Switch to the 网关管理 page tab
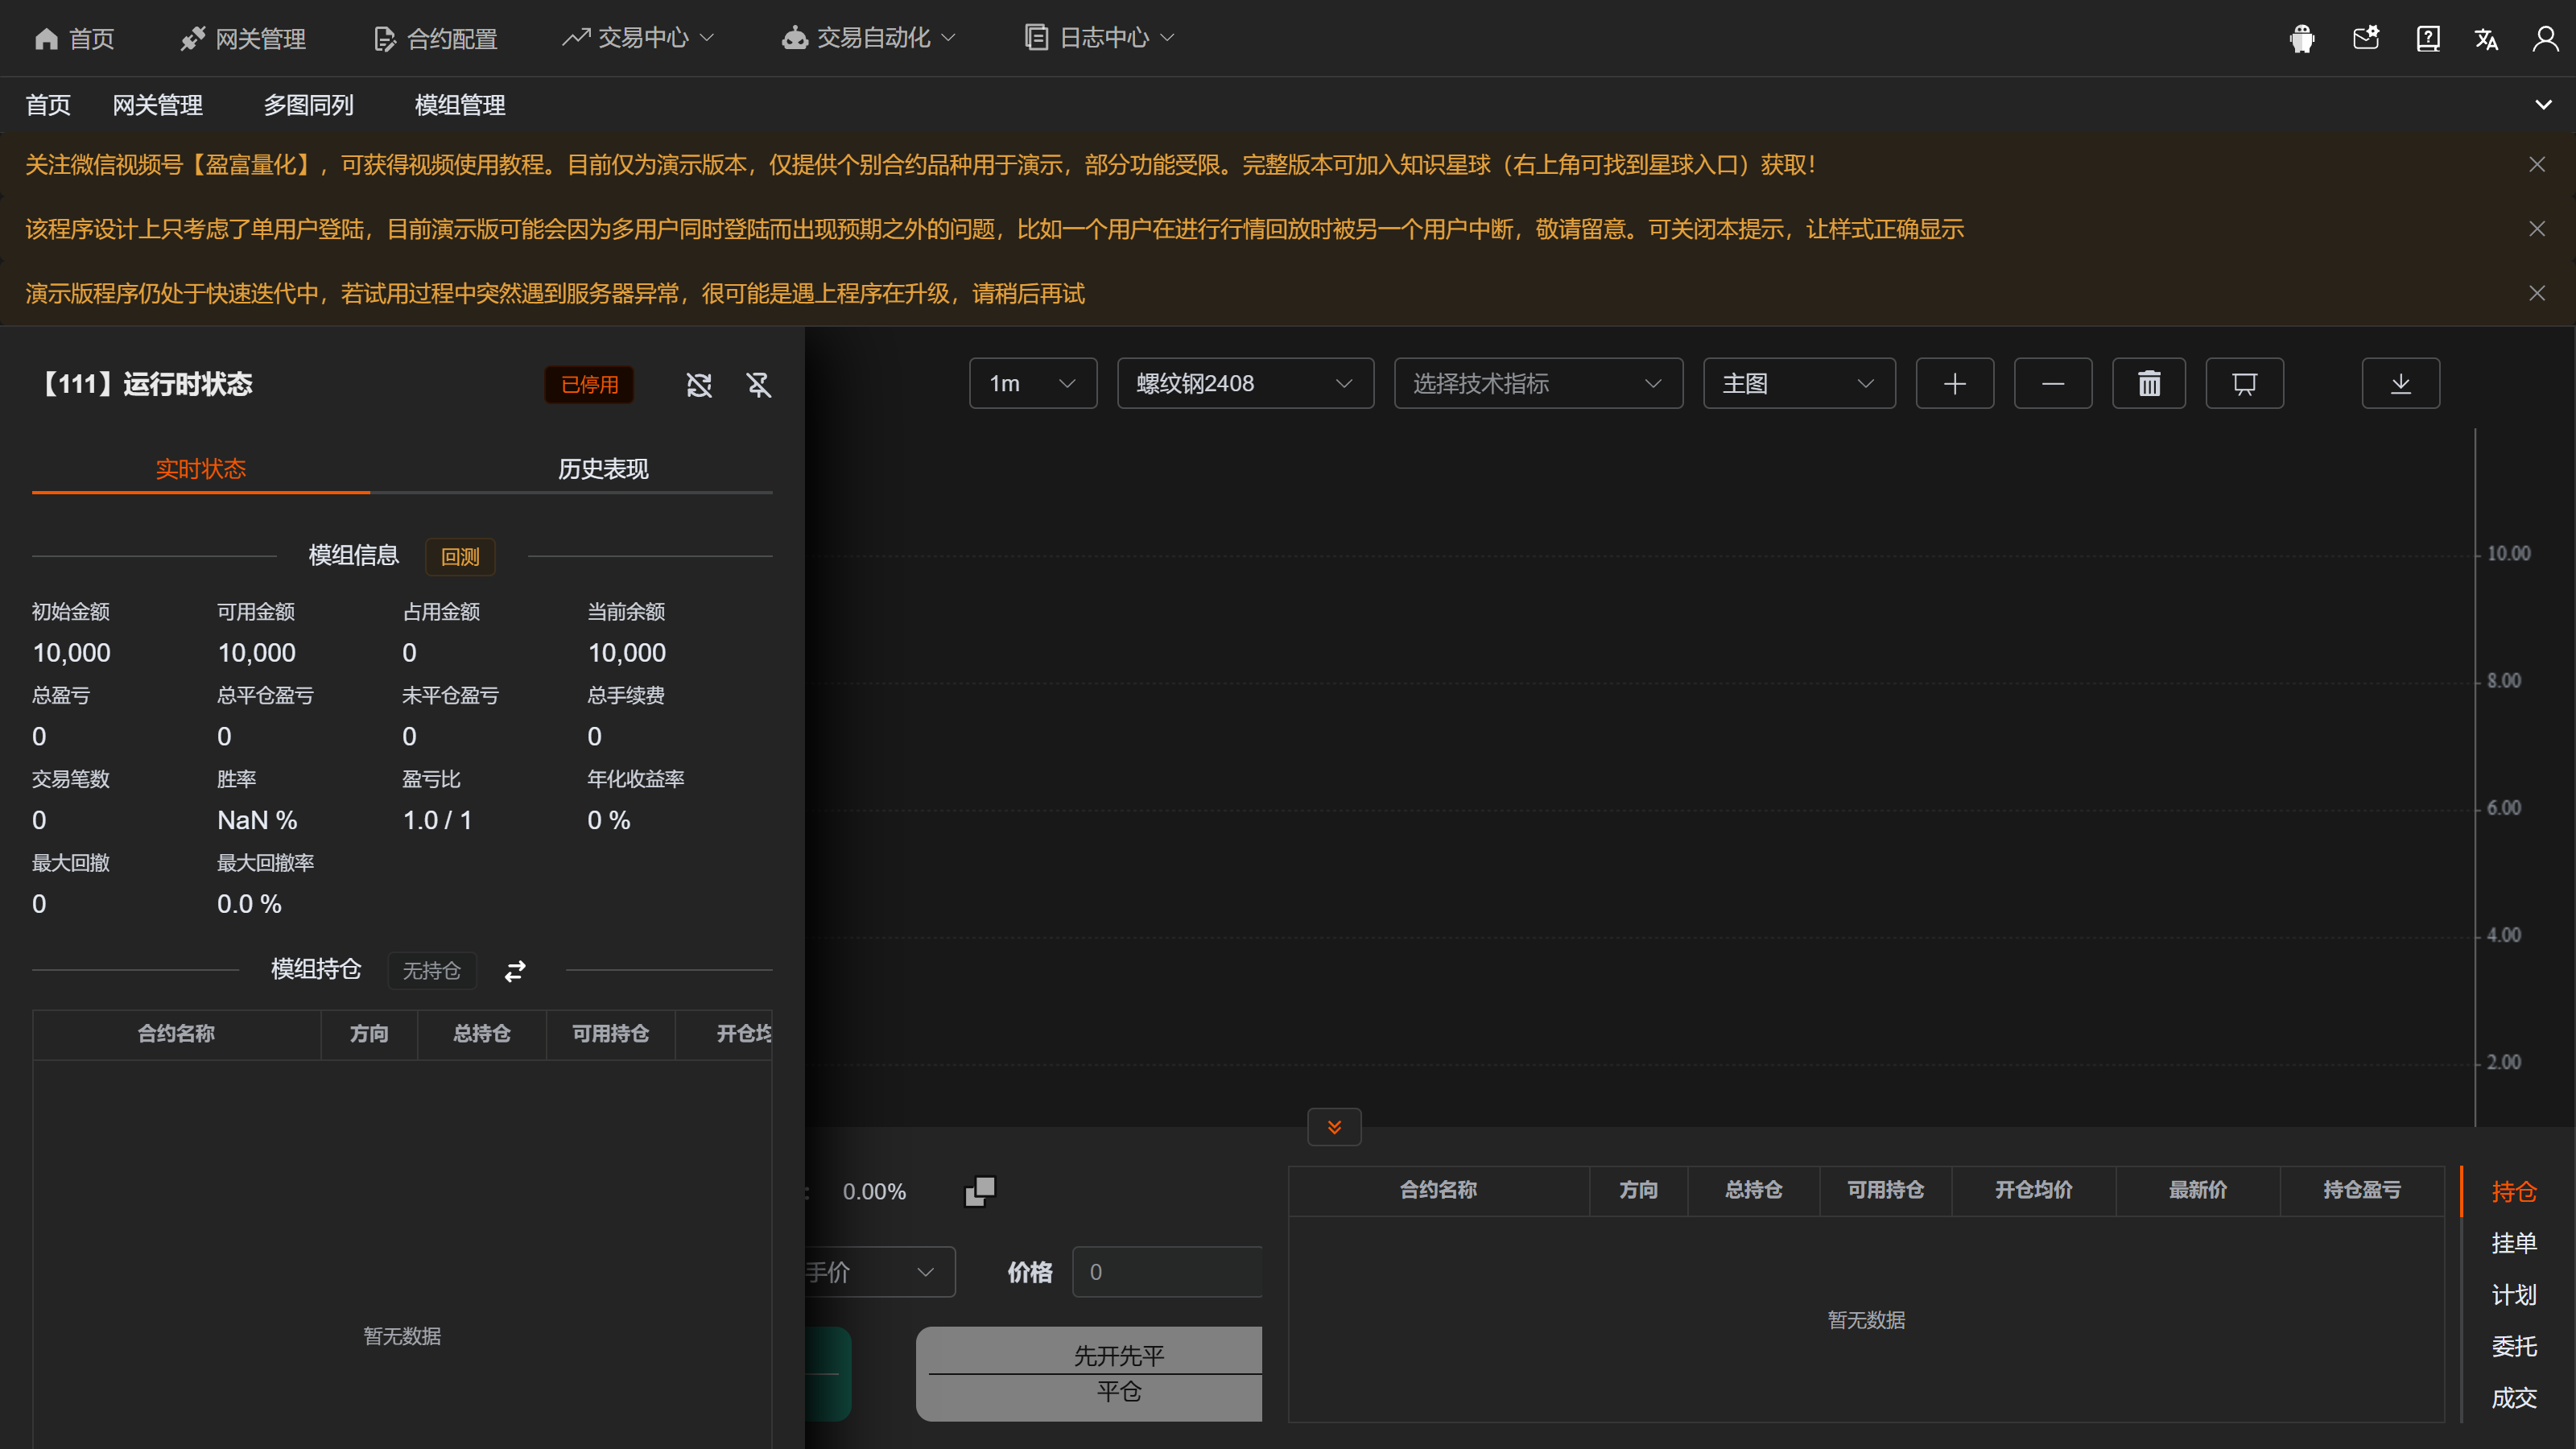The height and width of the screenshot is (1449, 2576). [x=158, y=105]
